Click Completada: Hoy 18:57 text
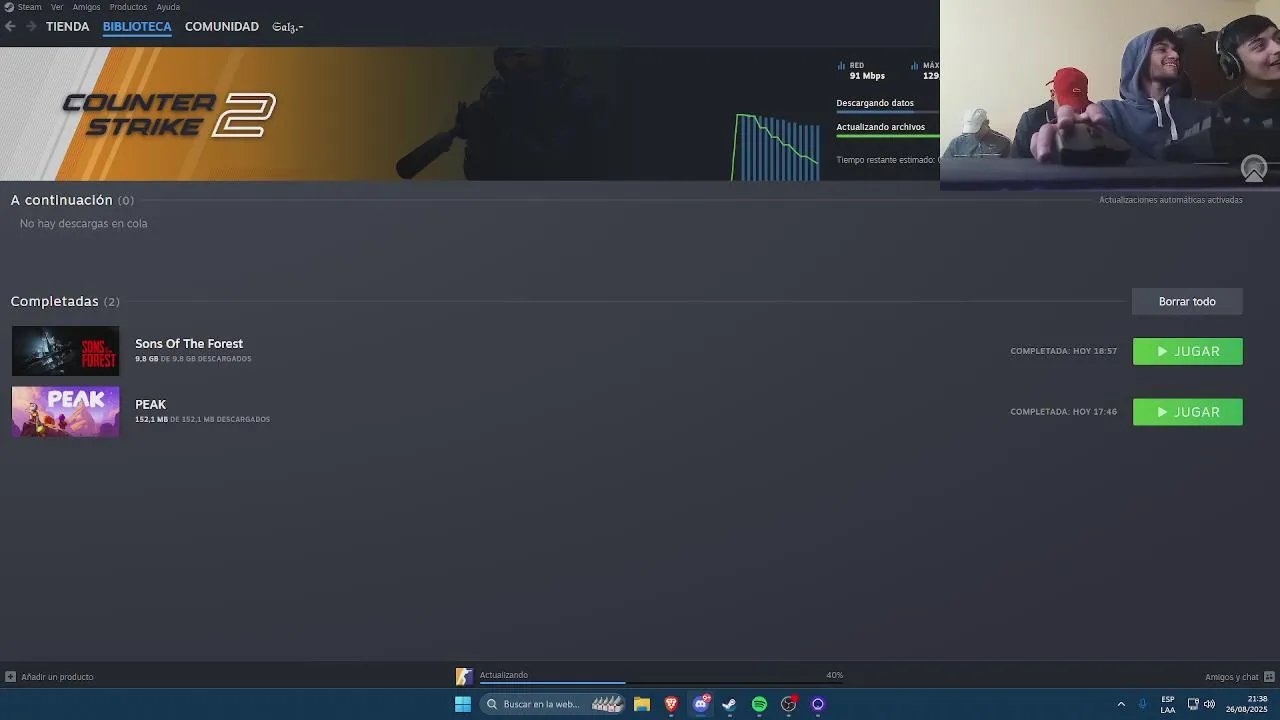The height and width of the screenshot is (720, 1280). [x=1064, y=351]
